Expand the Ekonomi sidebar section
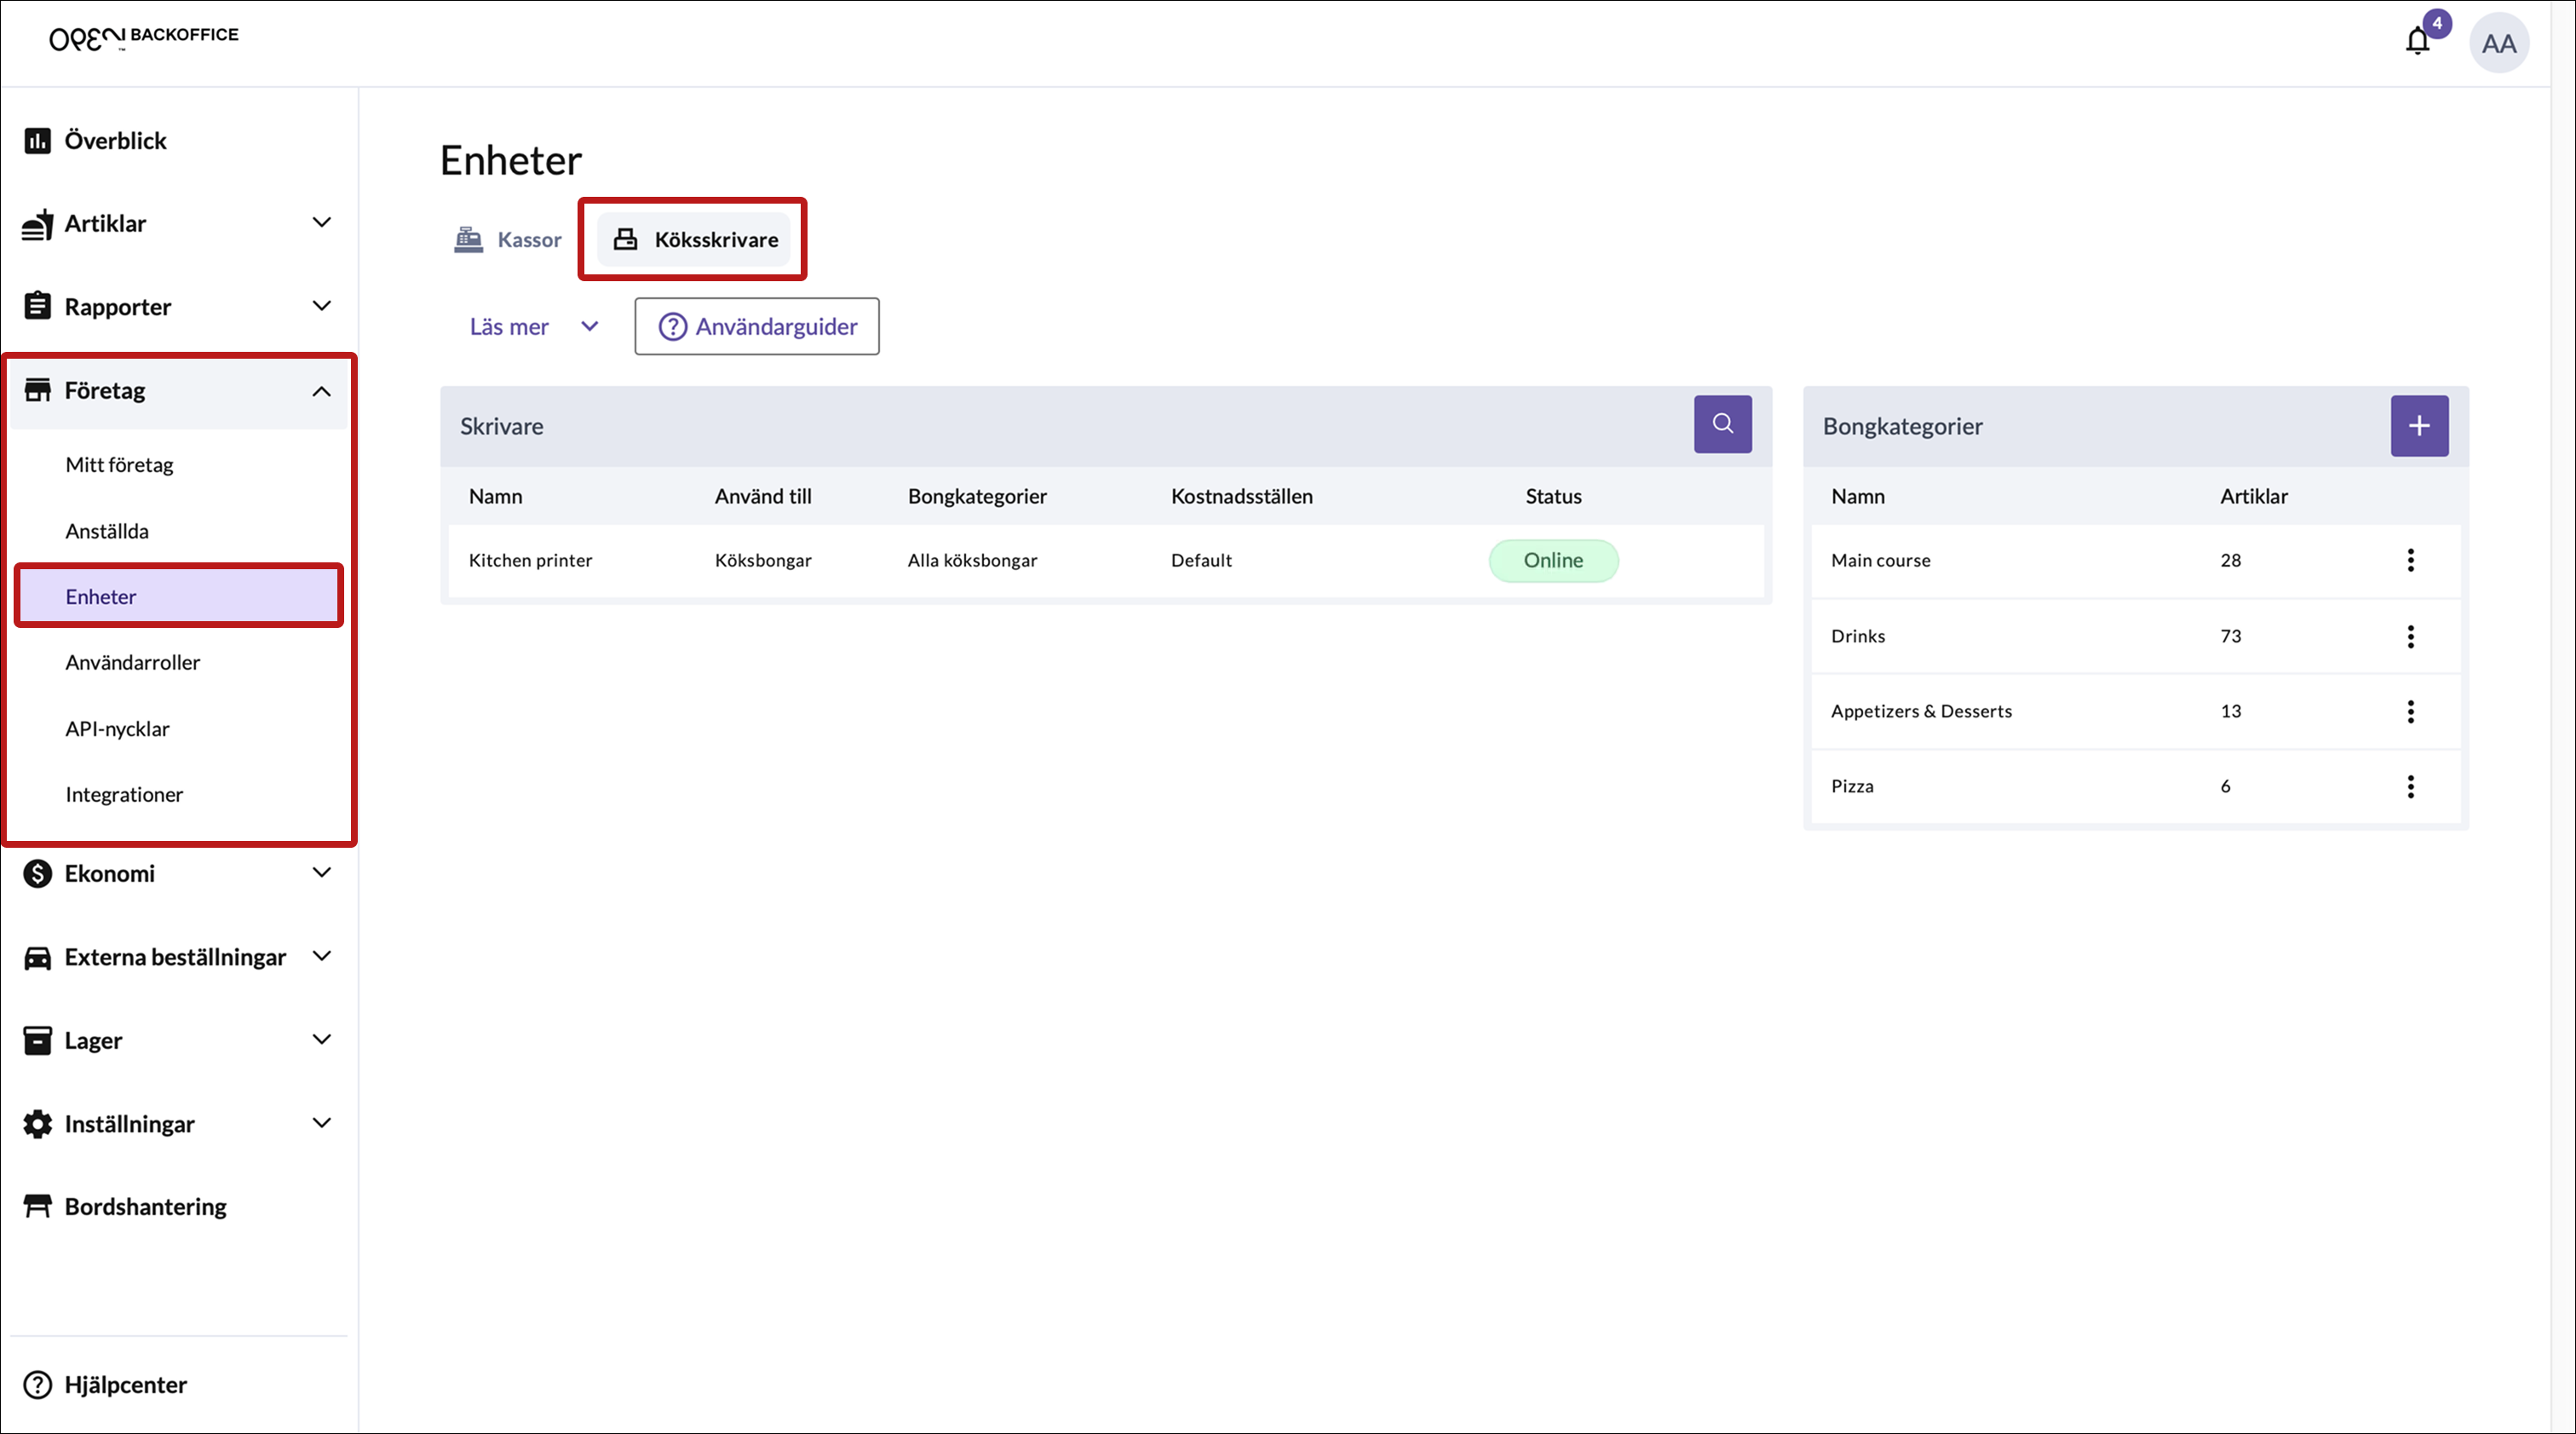The width and height of the screenshot is (2576, 1434). (x=320, y=873)
